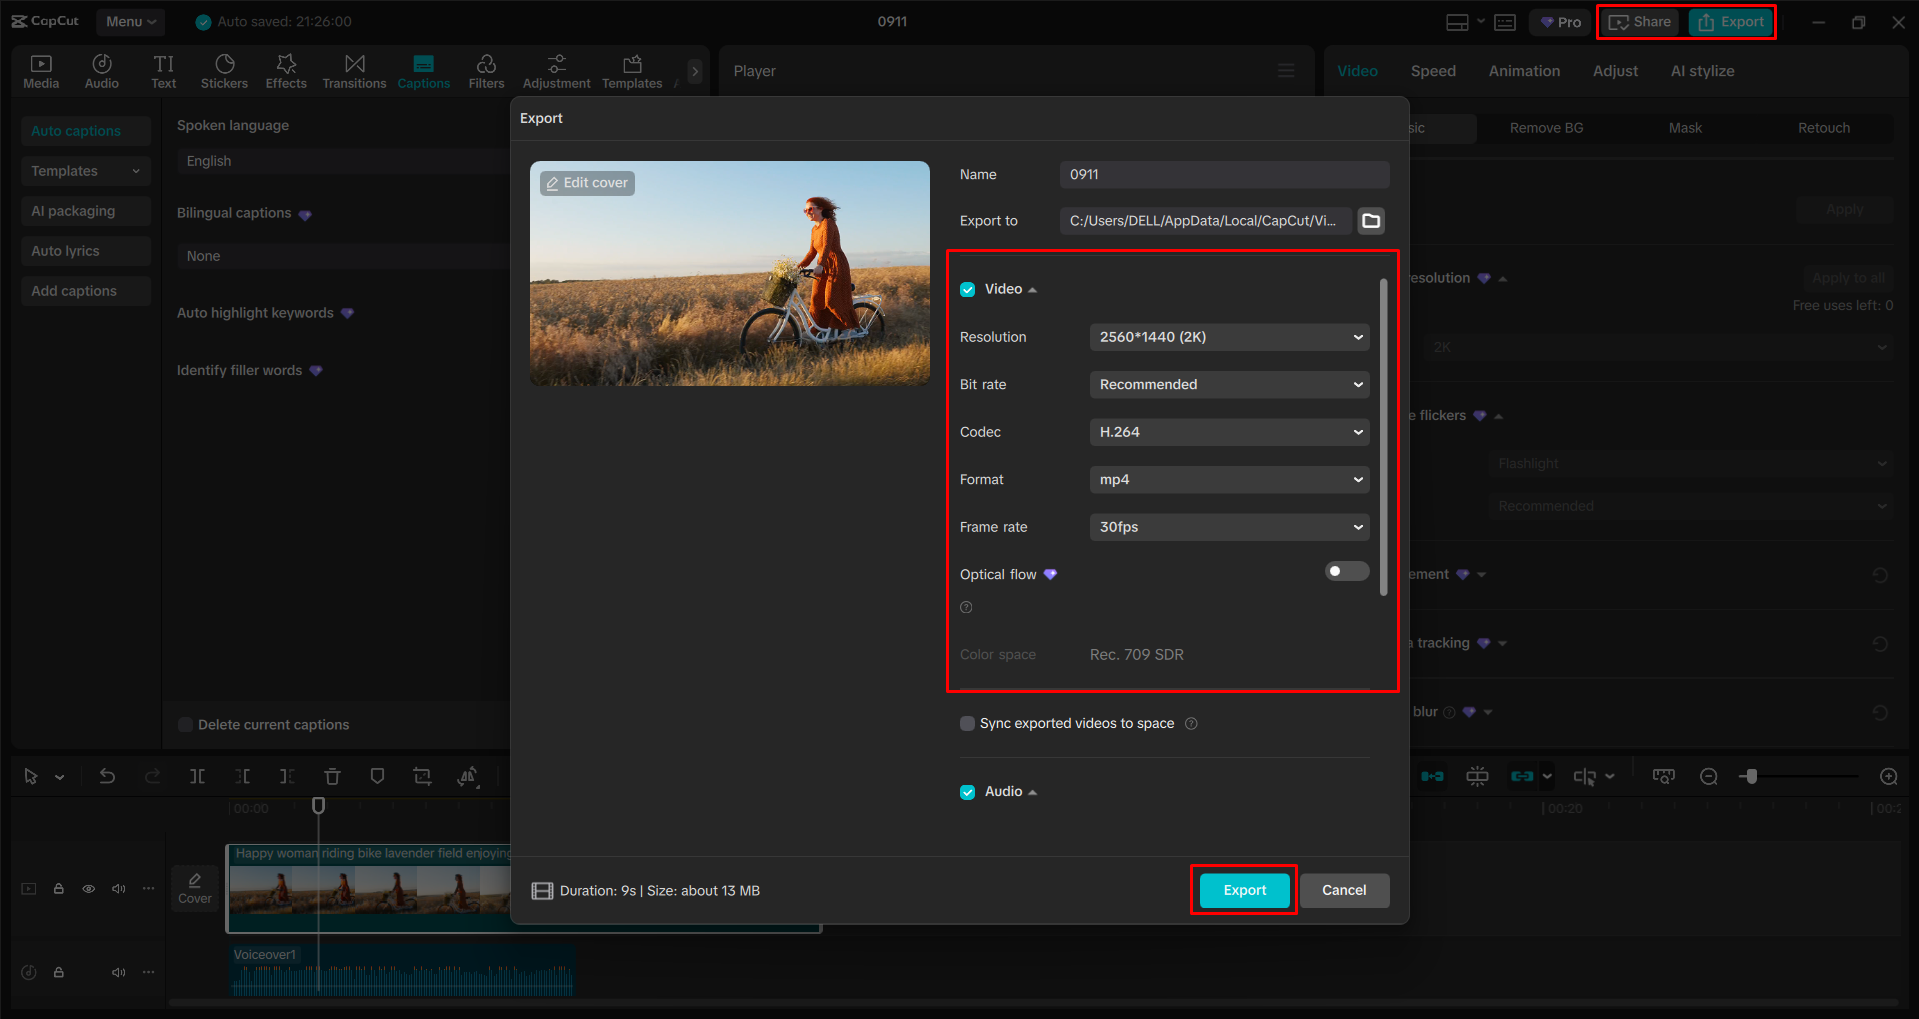Open the Menu in title bar
The image size is (1919, 1019).
130,22
